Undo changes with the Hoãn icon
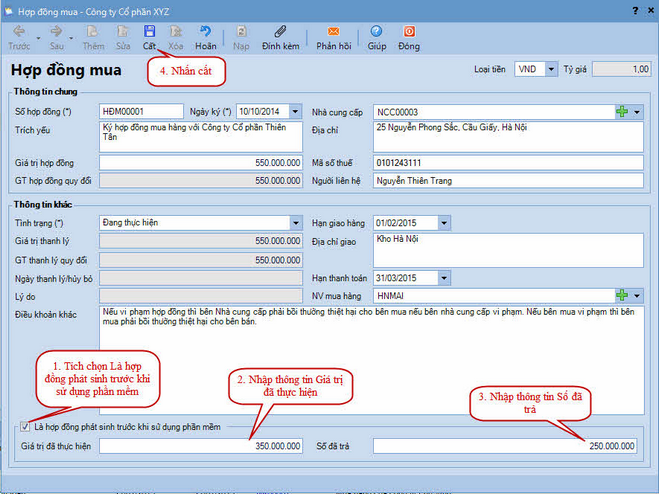Viewport: 659px width, 494px height. click(x=206, y=32)
